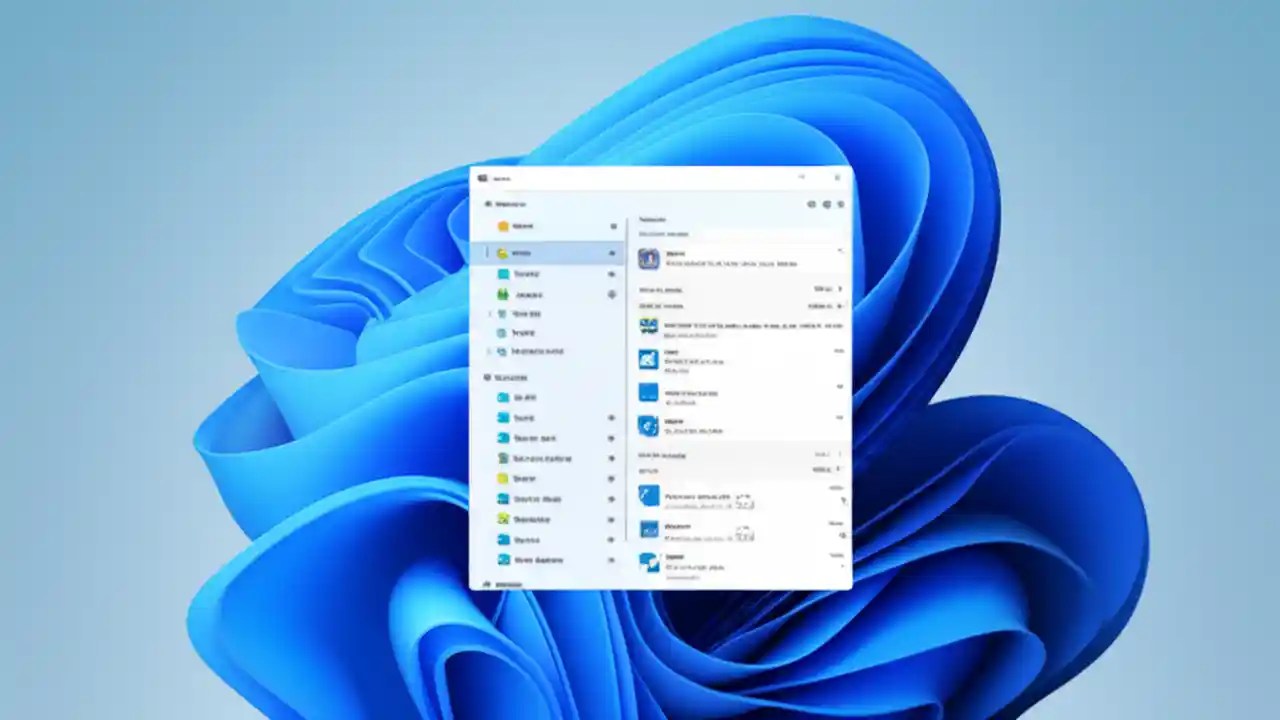Select the globe app icon at the list bottom
The image size is (1280, 720).
click(x=648, y=563)
